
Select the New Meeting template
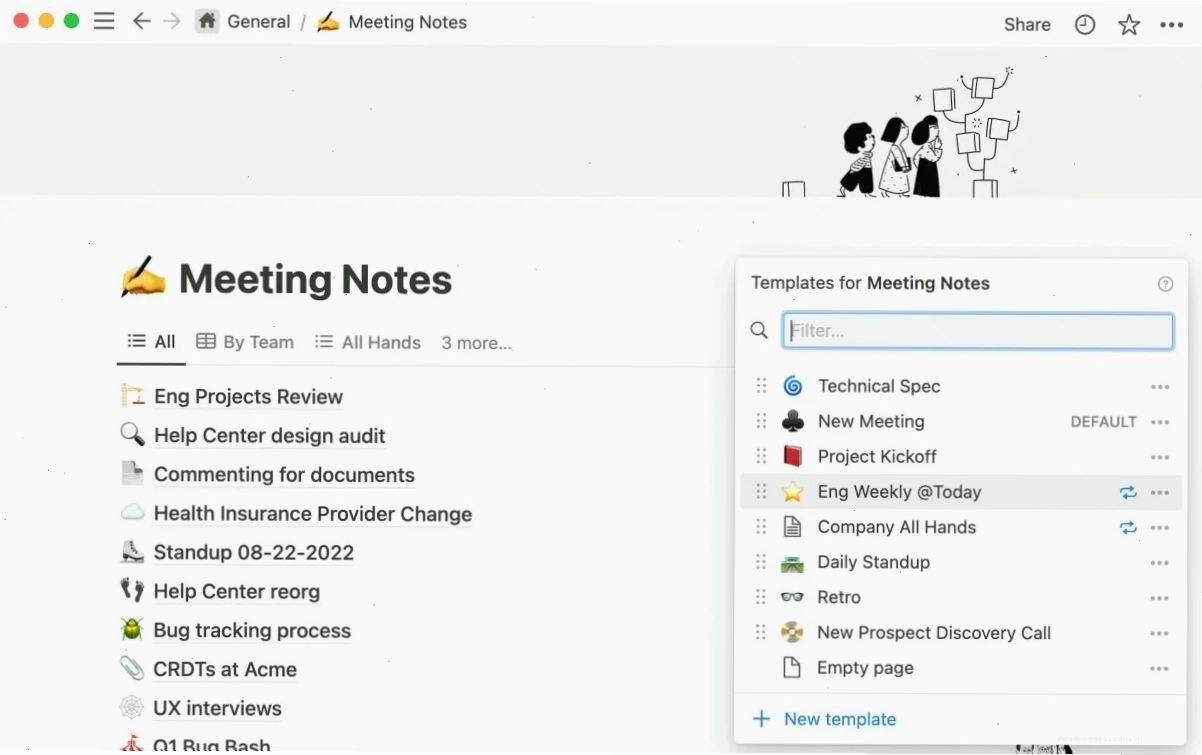871,421
